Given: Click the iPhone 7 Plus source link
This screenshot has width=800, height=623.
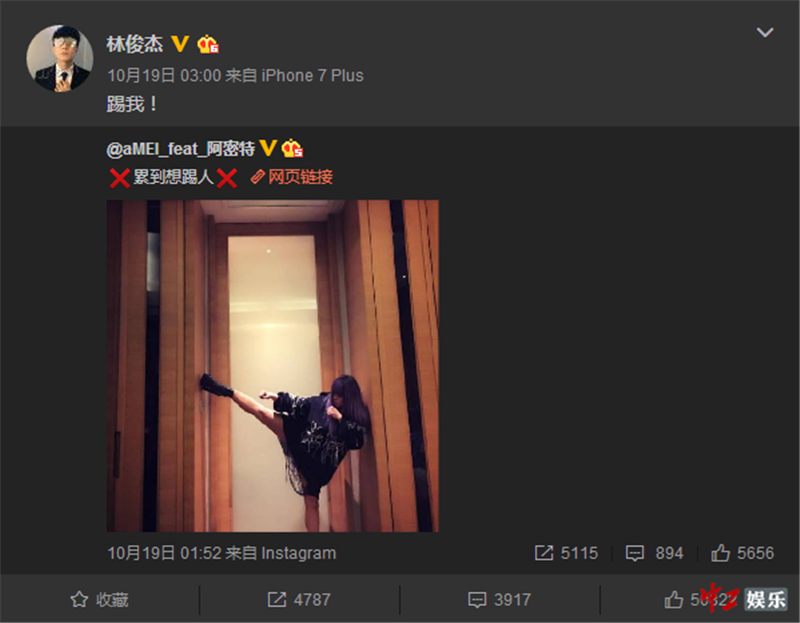Looking at the screenshot, I should point(312,76).
